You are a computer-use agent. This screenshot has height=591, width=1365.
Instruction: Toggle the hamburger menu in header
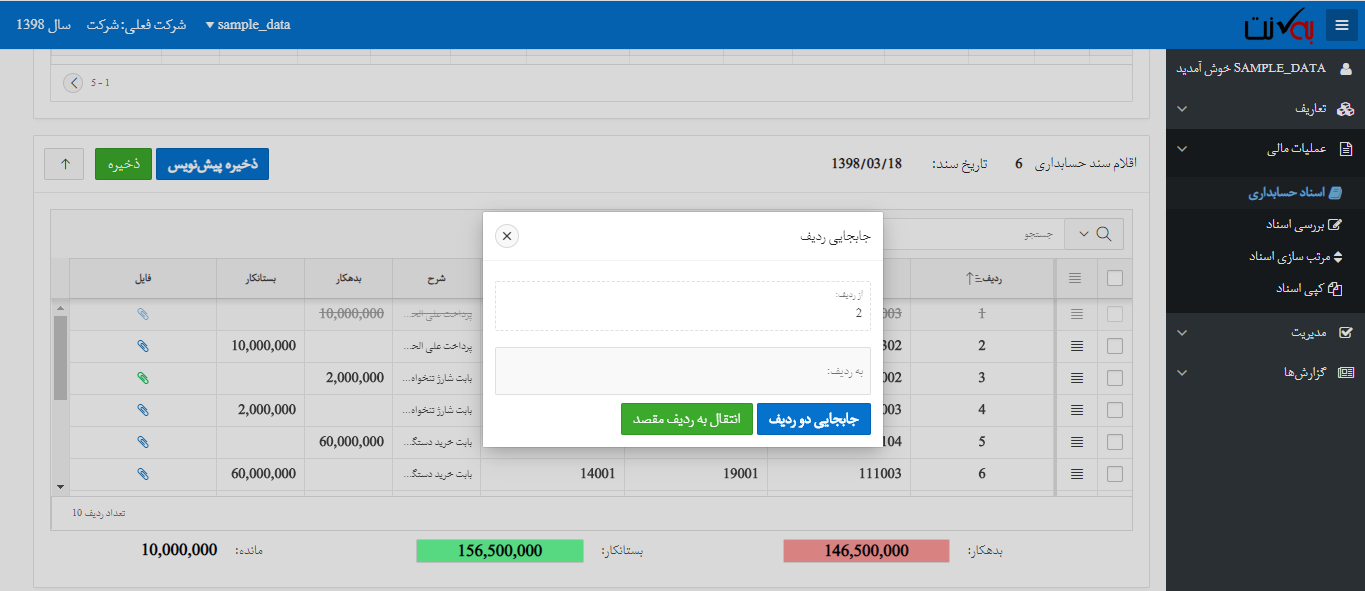click(x=1341, y=25)
